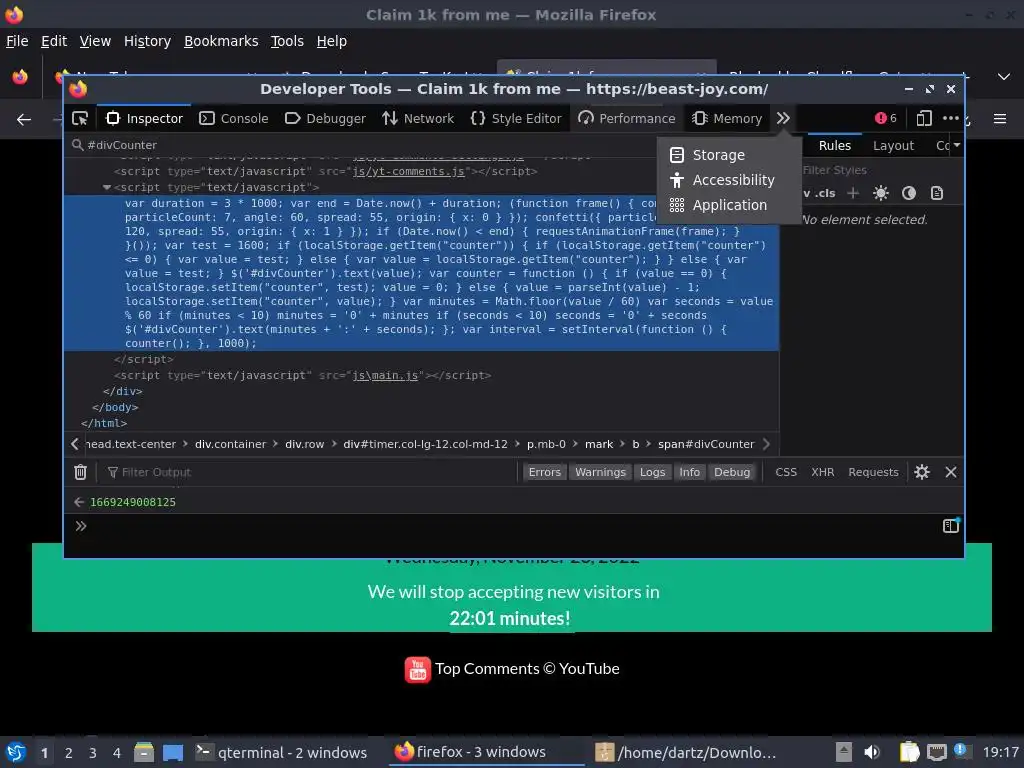
Task: Open the Console panel
Action: point(234,118)
